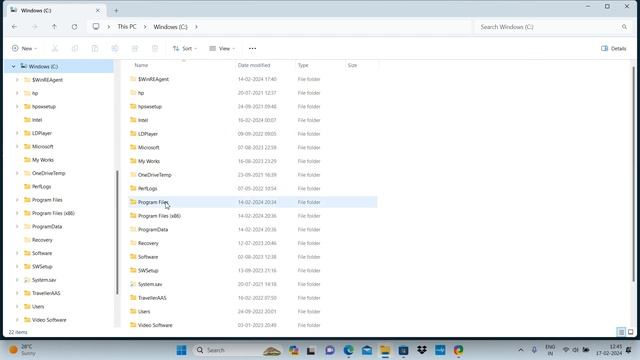640x360 pixels.
Task: Click the navigation pane scrollbar
Action: point(117,232)
